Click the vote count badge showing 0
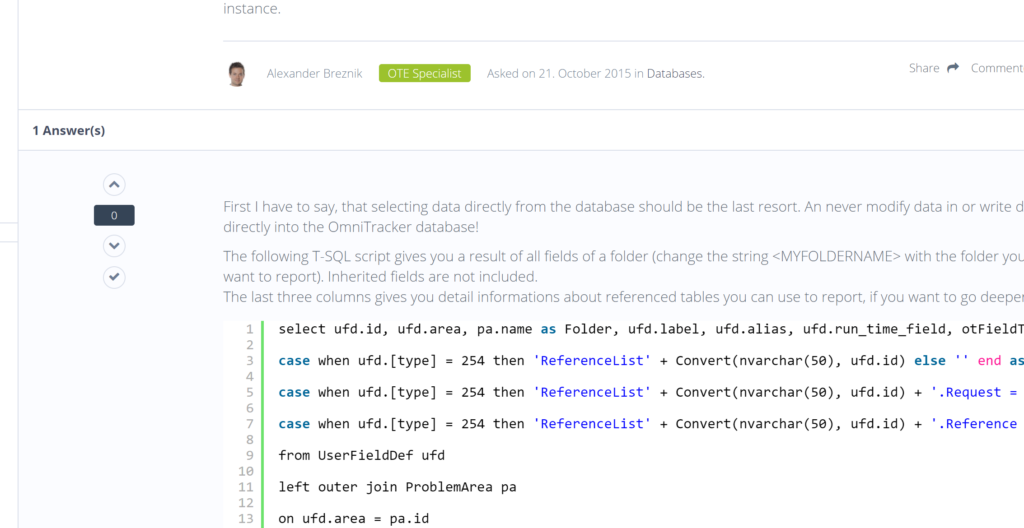The height and width of the screenshot is (528, 1024). (x=114, y=215)
